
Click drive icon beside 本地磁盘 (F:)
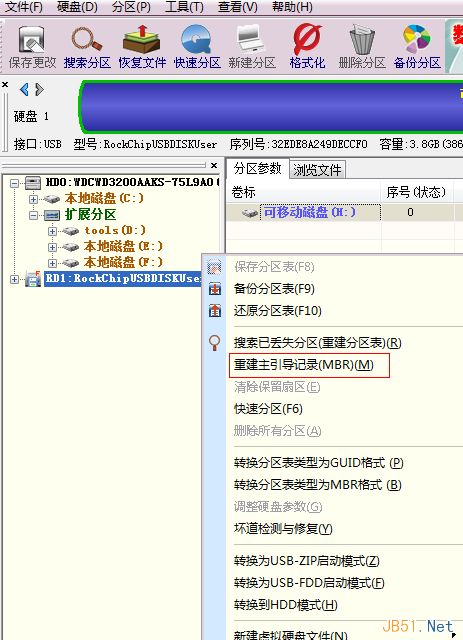(x=71, y=263)
